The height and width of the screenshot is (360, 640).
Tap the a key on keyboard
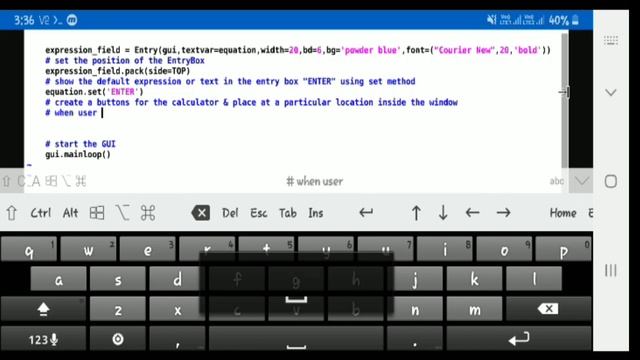58,279
